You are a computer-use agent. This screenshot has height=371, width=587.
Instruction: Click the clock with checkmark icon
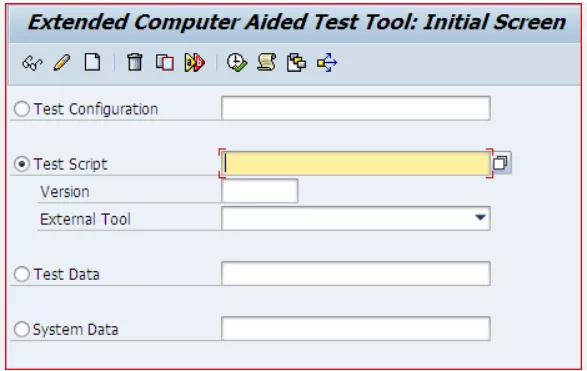coord(237,63)
